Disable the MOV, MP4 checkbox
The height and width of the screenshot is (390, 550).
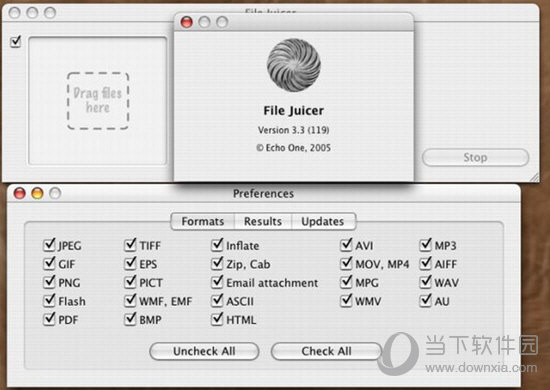tap(346, 263)
